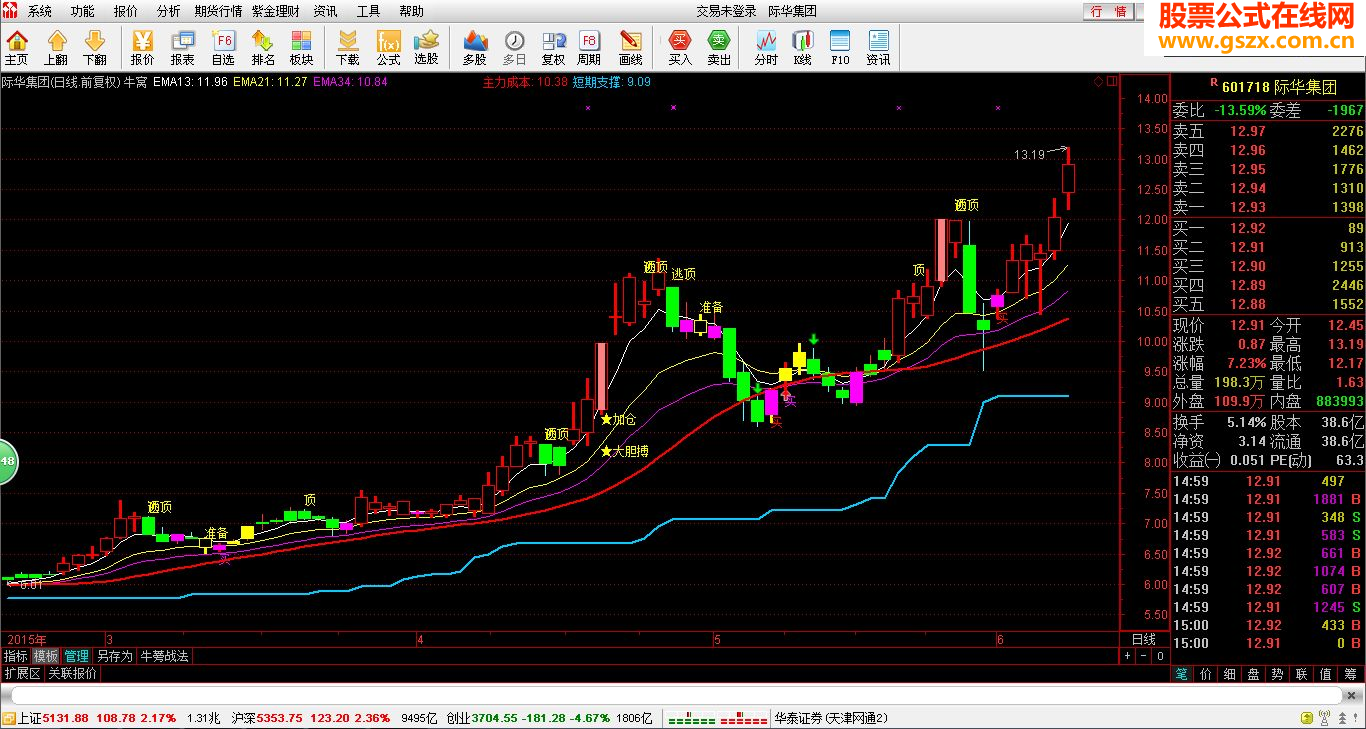
Task: Switch to K线 candlestick chart icon
Action: click(x=803, y=47)
